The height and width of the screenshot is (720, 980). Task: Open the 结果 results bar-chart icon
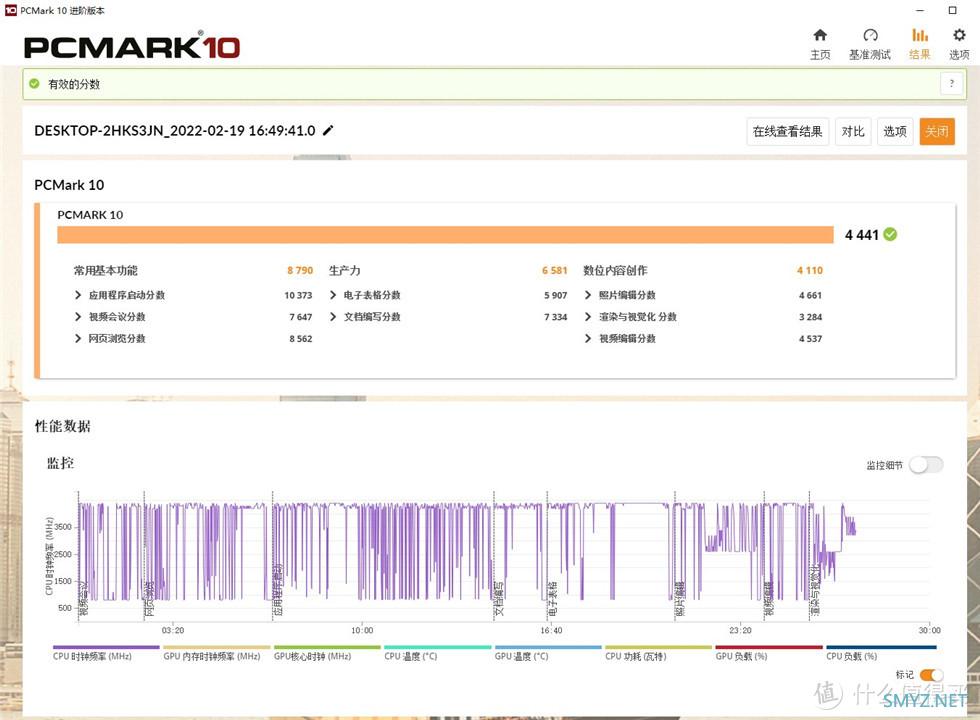(x=919, y=35)
